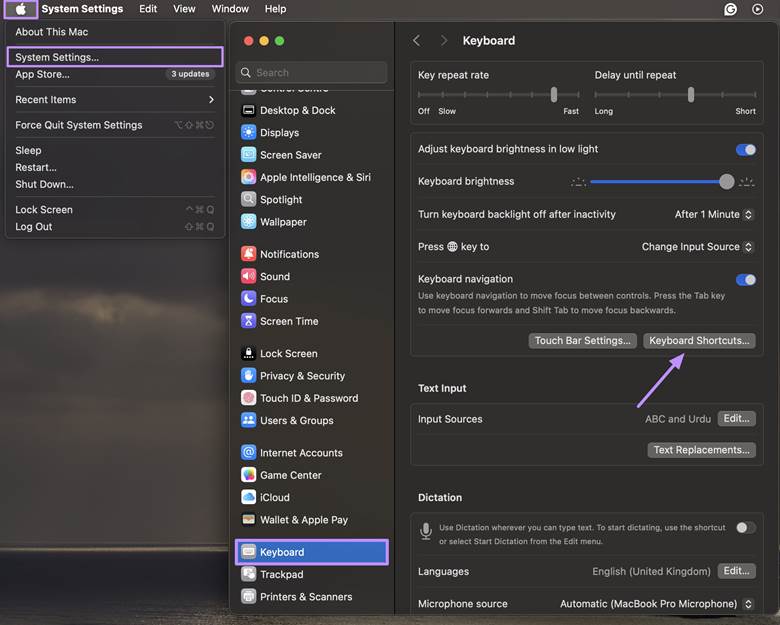Image resolution: width=780 pixels, height=625 pixels.
Task: Select the Trackpad sidebar icon
Action: [x=248, y=574]
